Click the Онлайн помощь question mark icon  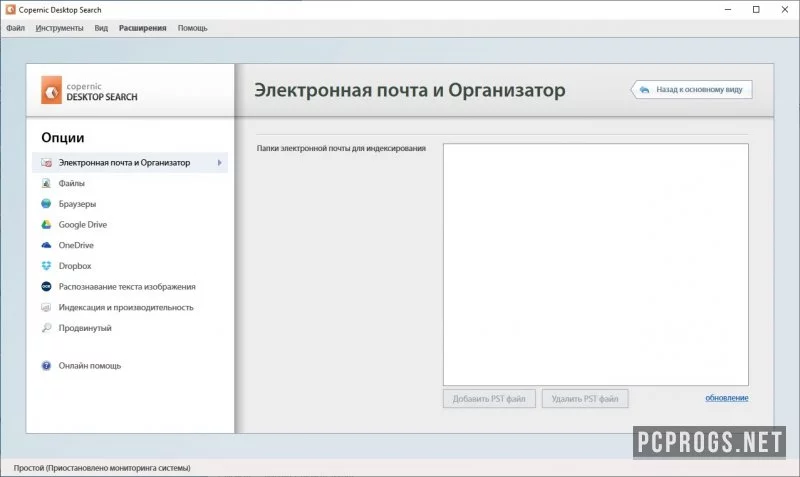(46, 366)
